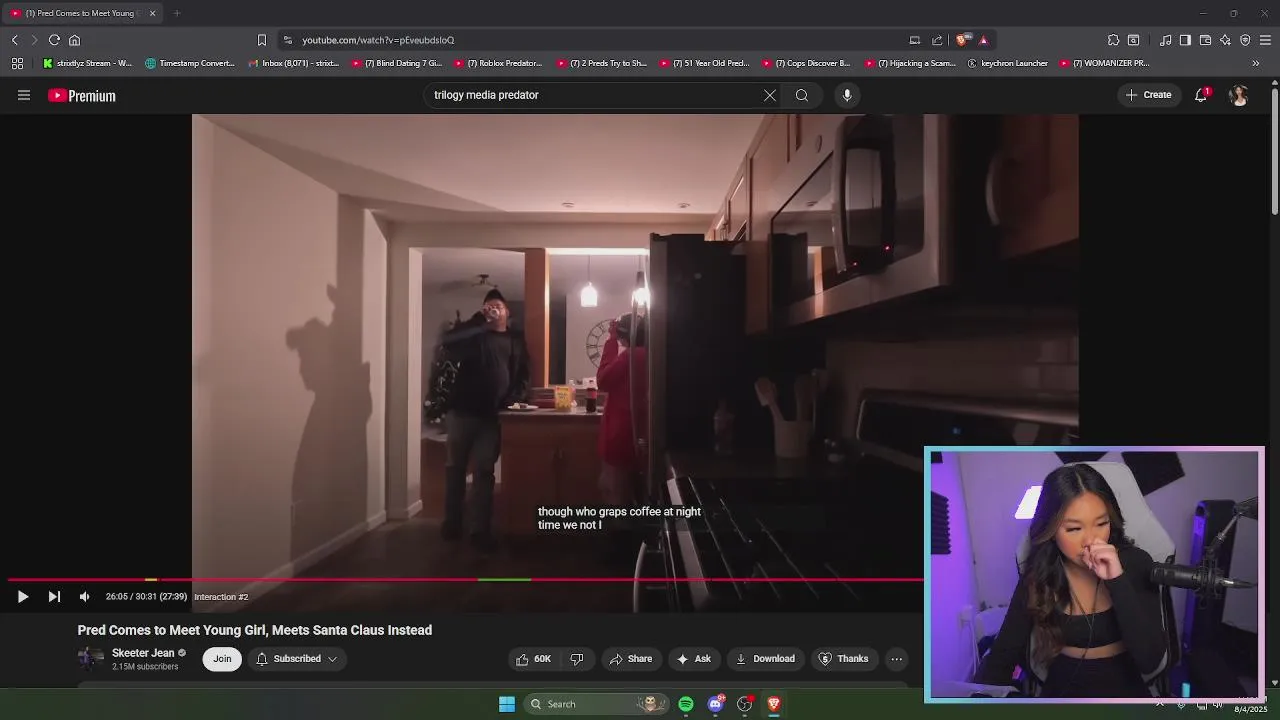Open Windows Start menu
Screen dimensions: 1280x720
tap(507, 704)
